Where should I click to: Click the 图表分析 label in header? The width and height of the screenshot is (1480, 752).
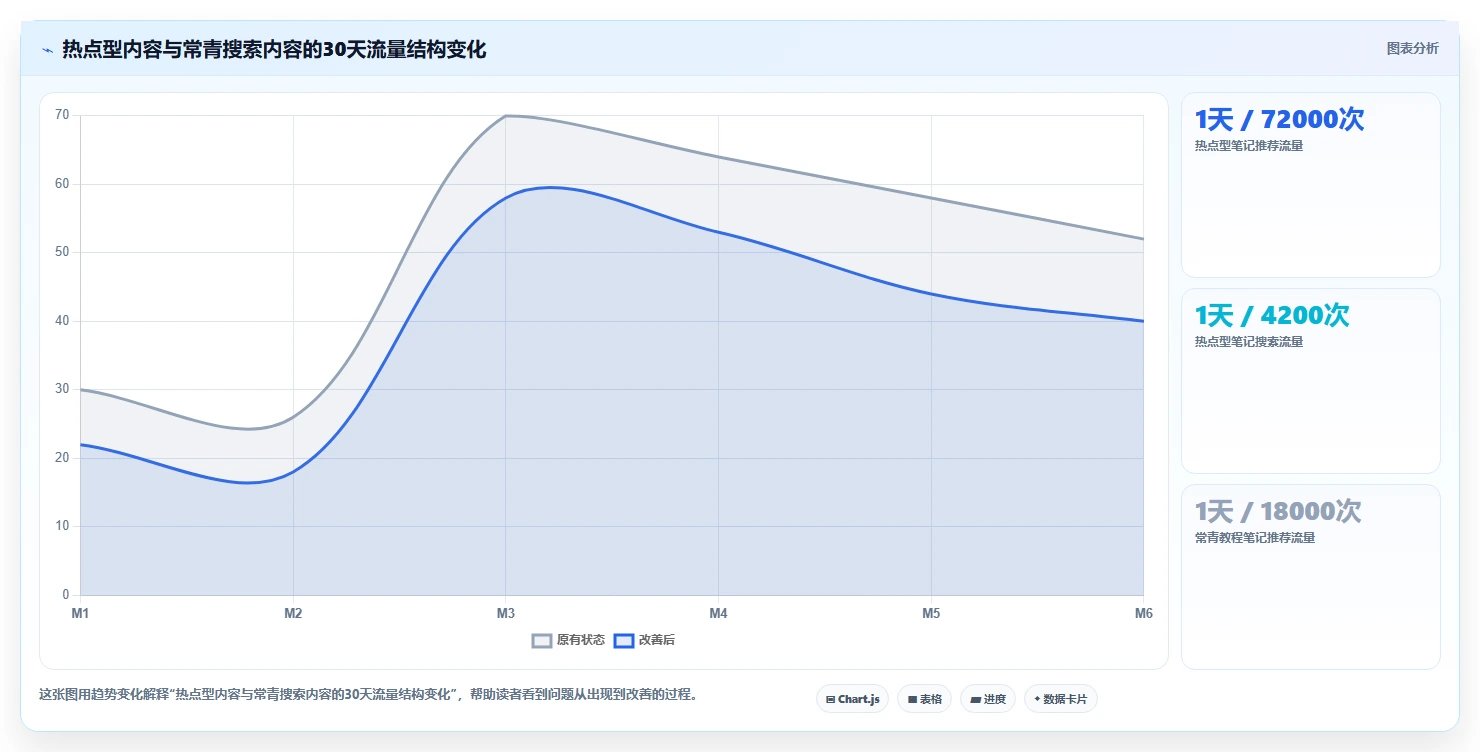click(1412, 48)
